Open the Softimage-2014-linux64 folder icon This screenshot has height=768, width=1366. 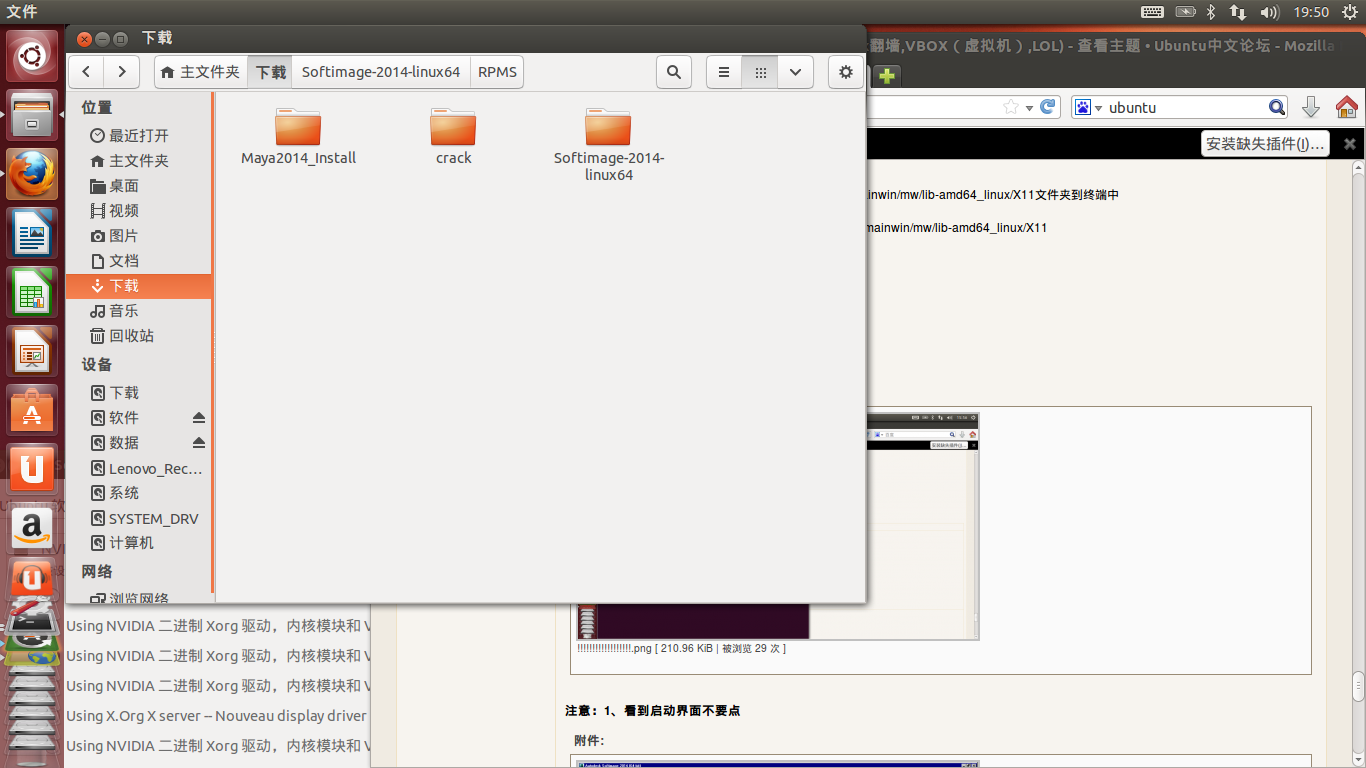tap(608, 145)
